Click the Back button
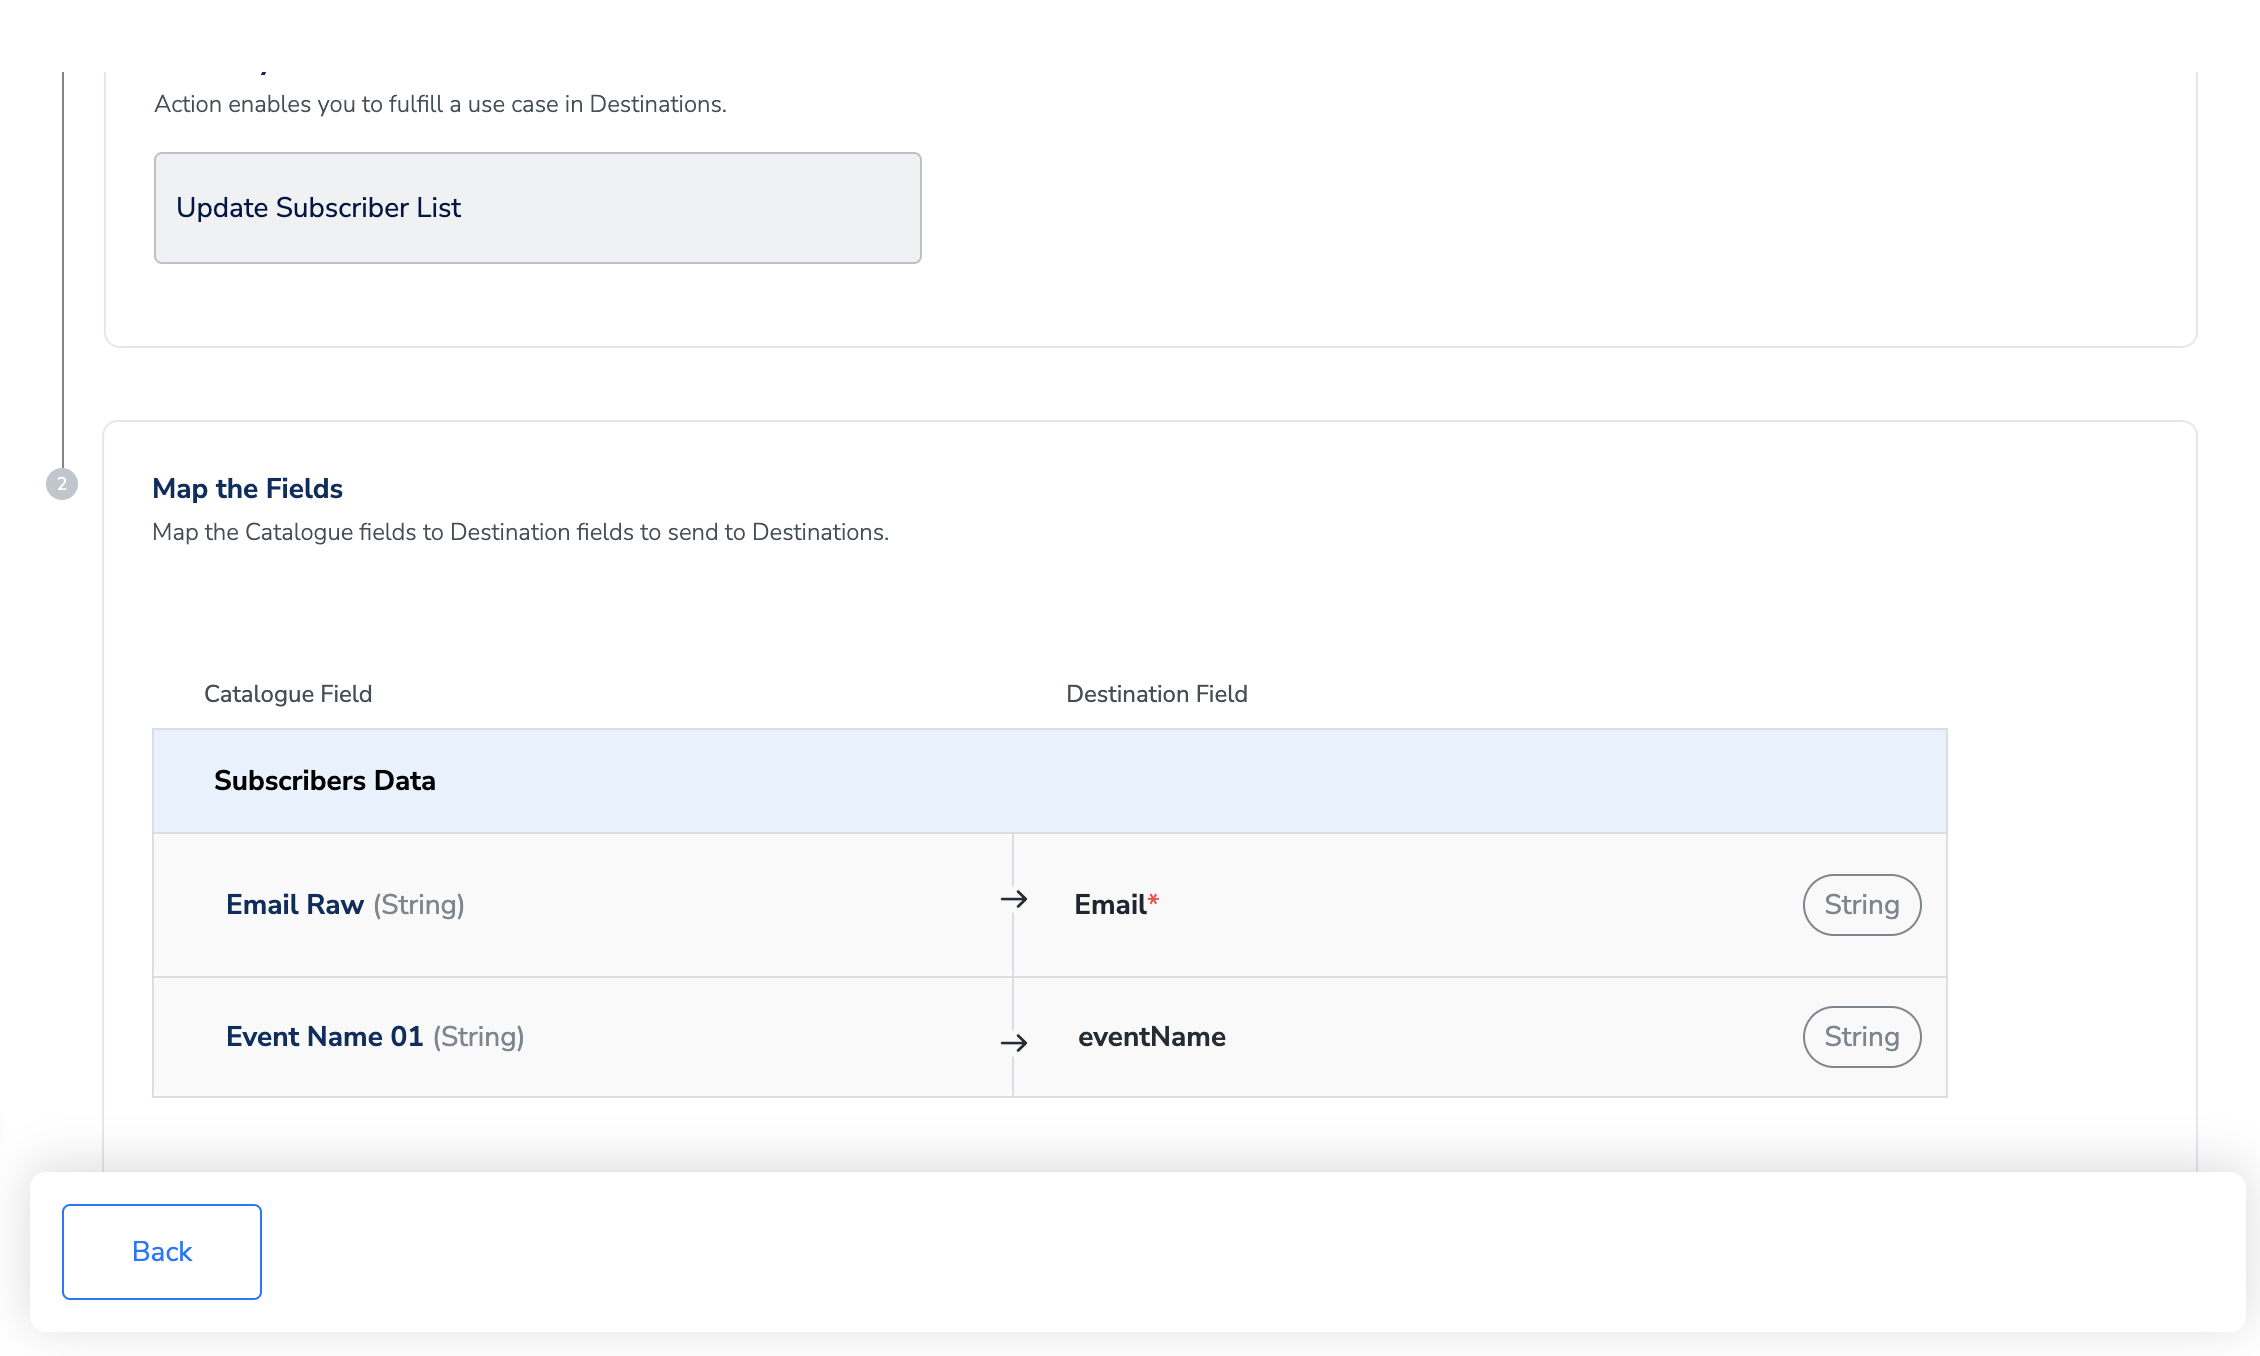This screenshot has width=2260, height=1356. tap(161, 1251)
